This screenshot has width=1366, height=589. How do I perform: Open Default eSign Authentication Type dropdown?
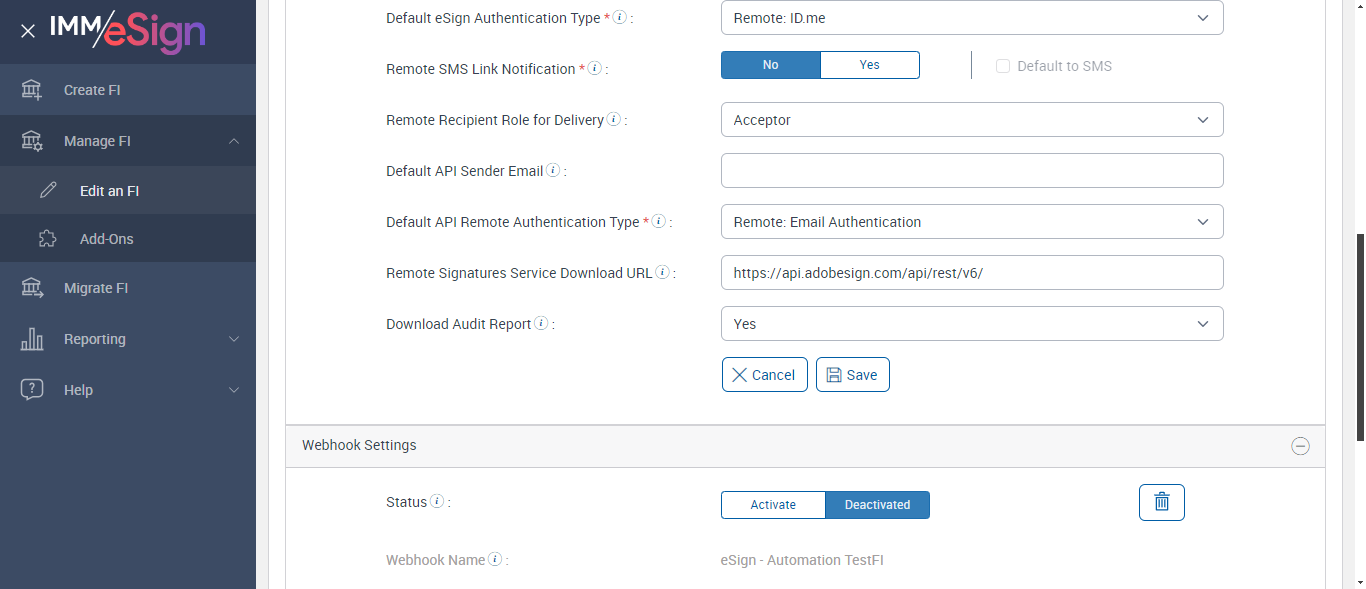pos(971,18)
